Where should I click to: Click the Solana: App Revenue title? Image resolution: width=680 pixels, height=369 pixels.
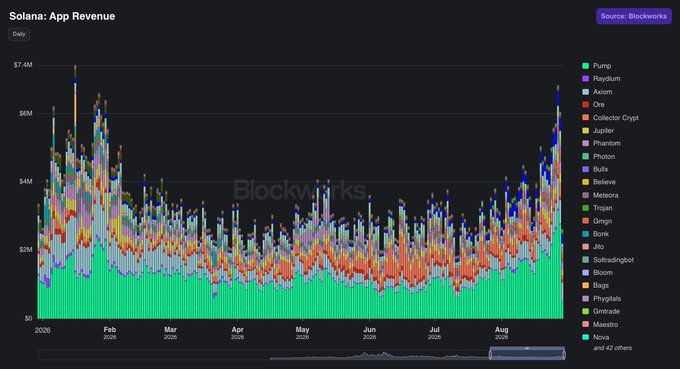coord(62,16)
